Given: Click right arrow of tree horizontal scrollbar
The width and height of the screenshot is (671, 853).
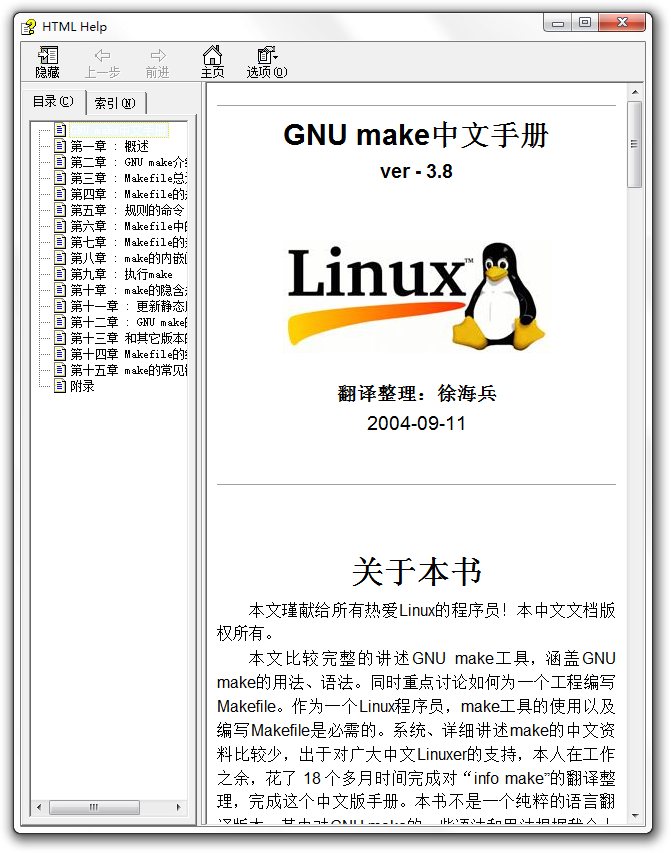Looking at the screenshot, I should (x=179, y=807).
